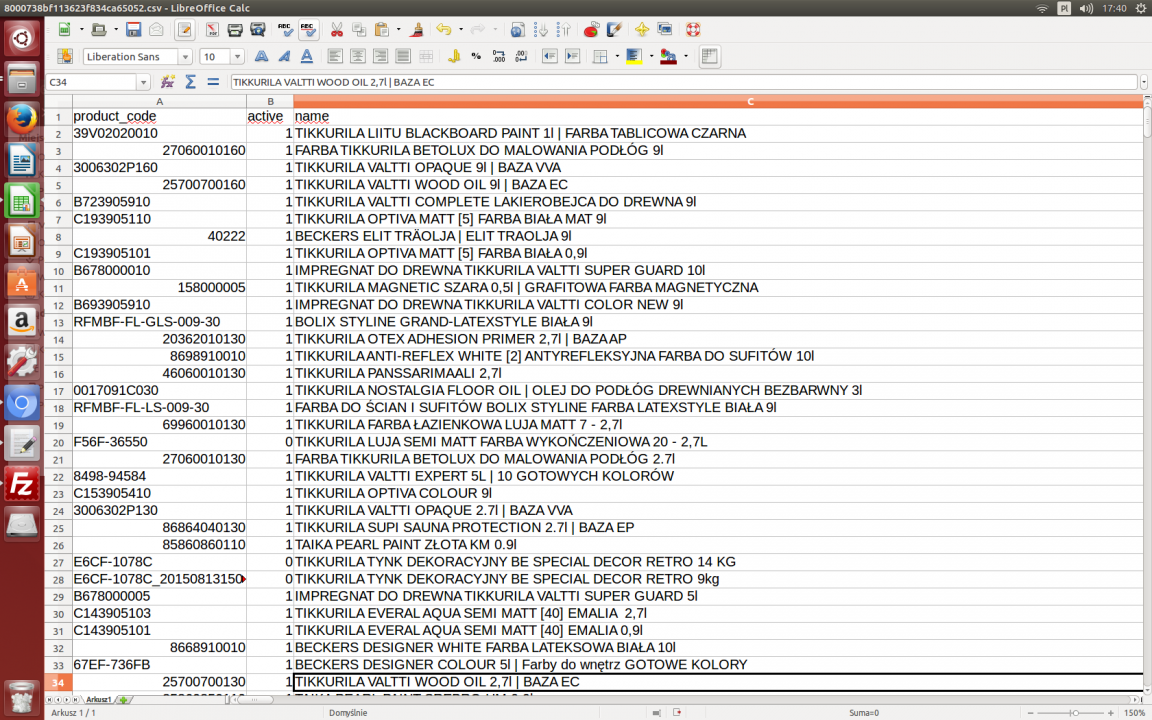Select the Arkusz1 sheet tab
The width and height of the screenshot is (1152, 720).
pyautogui.click(x=98, y=699)
